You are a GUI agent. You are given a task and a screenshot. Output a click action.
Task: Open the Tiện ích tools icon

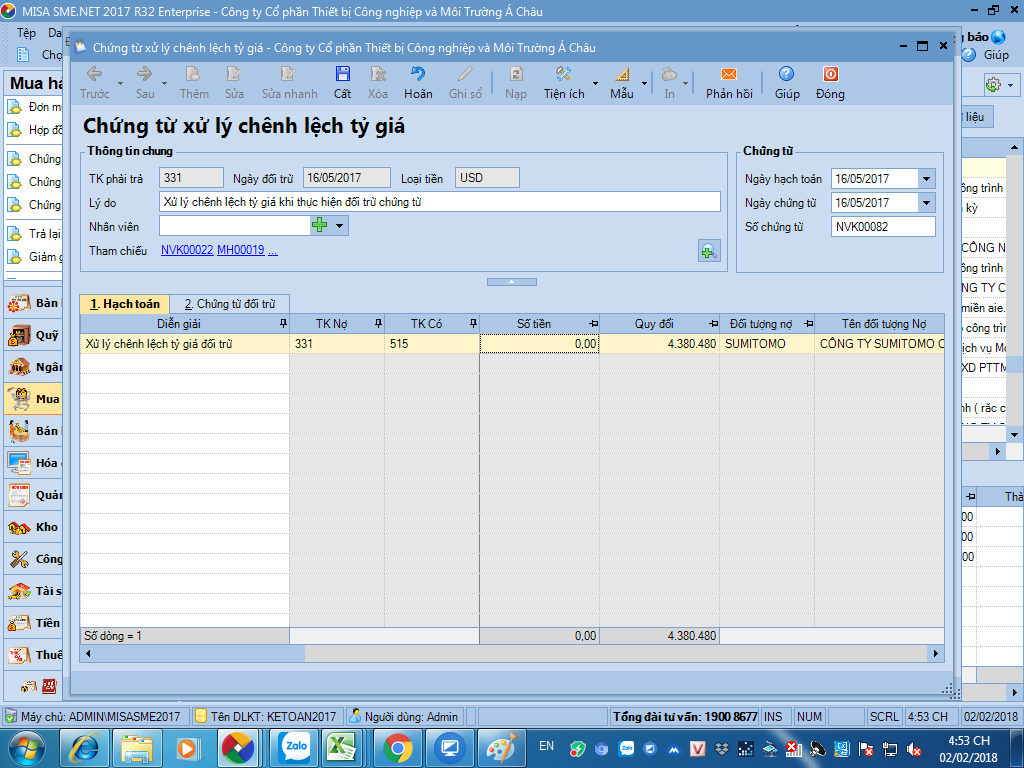coord(564,74)
